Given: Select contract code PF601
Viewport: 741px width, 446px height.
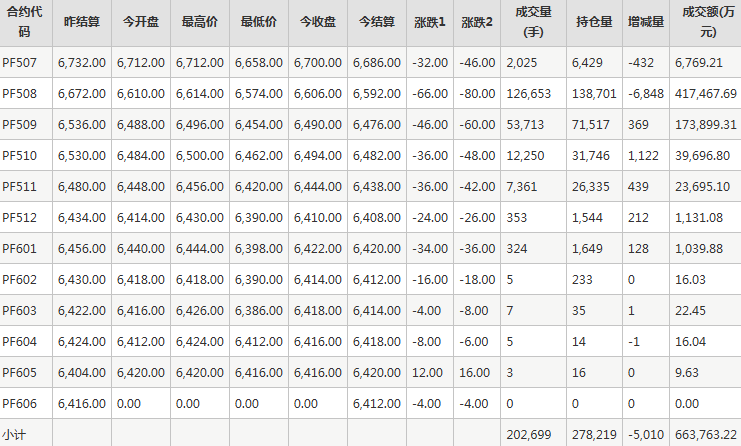Looking at the screenshot, I should click(19, 249).
